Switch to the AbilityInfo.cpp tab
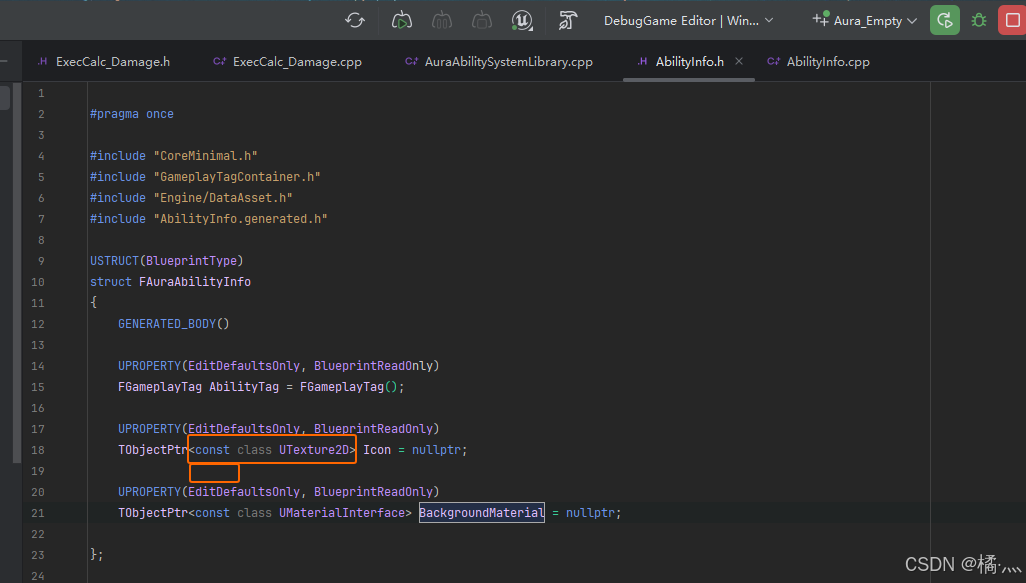Viewport: 1026px width, 583px height. (819, 62)
